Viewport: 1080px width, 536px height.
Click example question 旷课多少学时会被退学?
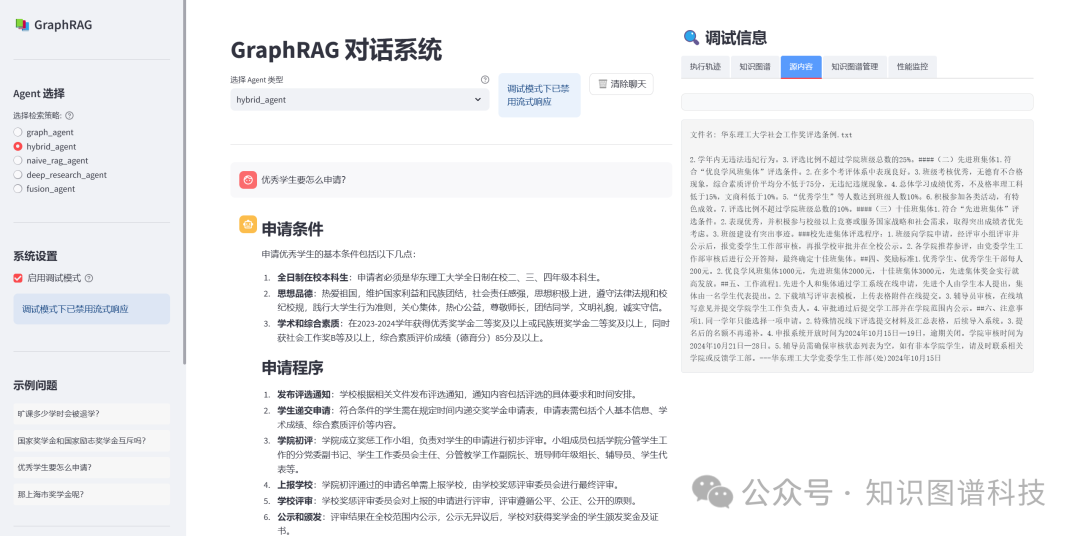pyautogui.click(x=92, y=414)
